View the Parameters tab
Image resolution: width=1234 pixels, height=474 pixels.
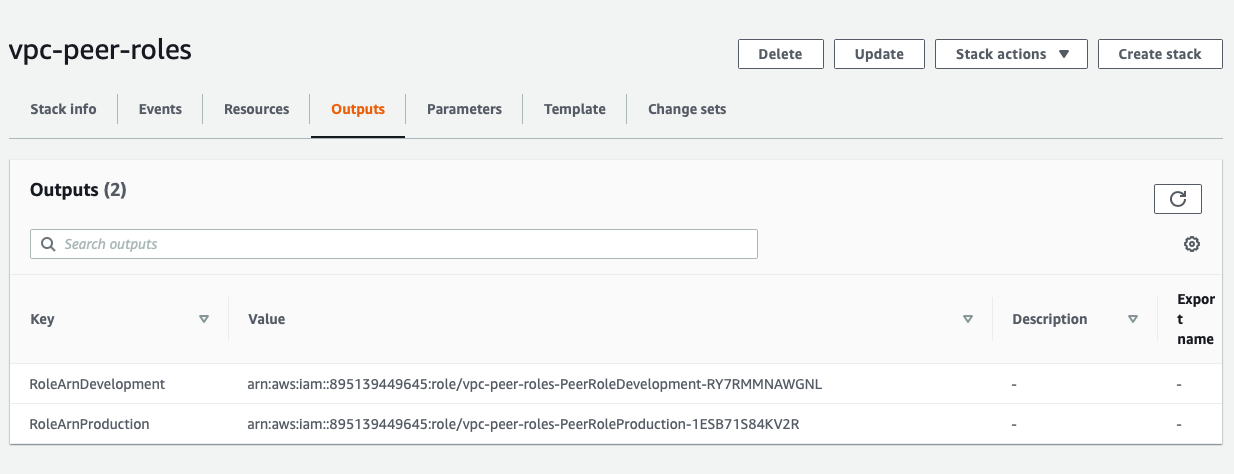tap(464, 109)
